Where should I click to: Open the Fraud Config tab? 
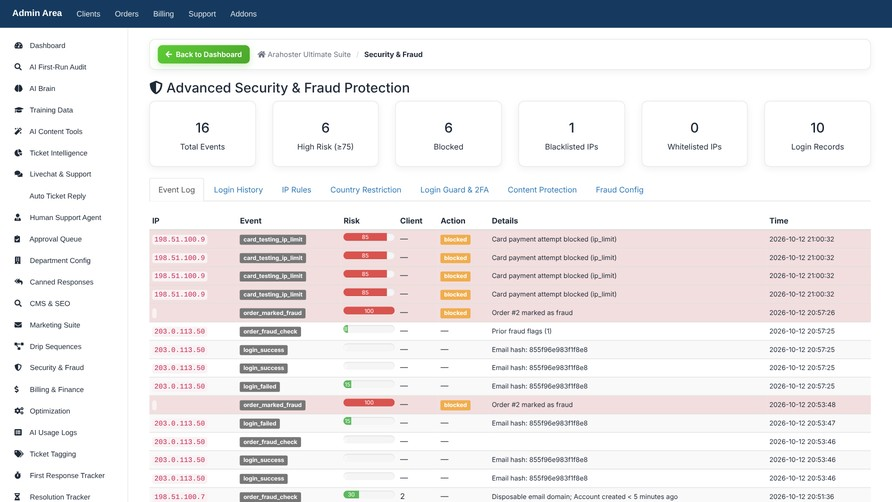(620, 190)
